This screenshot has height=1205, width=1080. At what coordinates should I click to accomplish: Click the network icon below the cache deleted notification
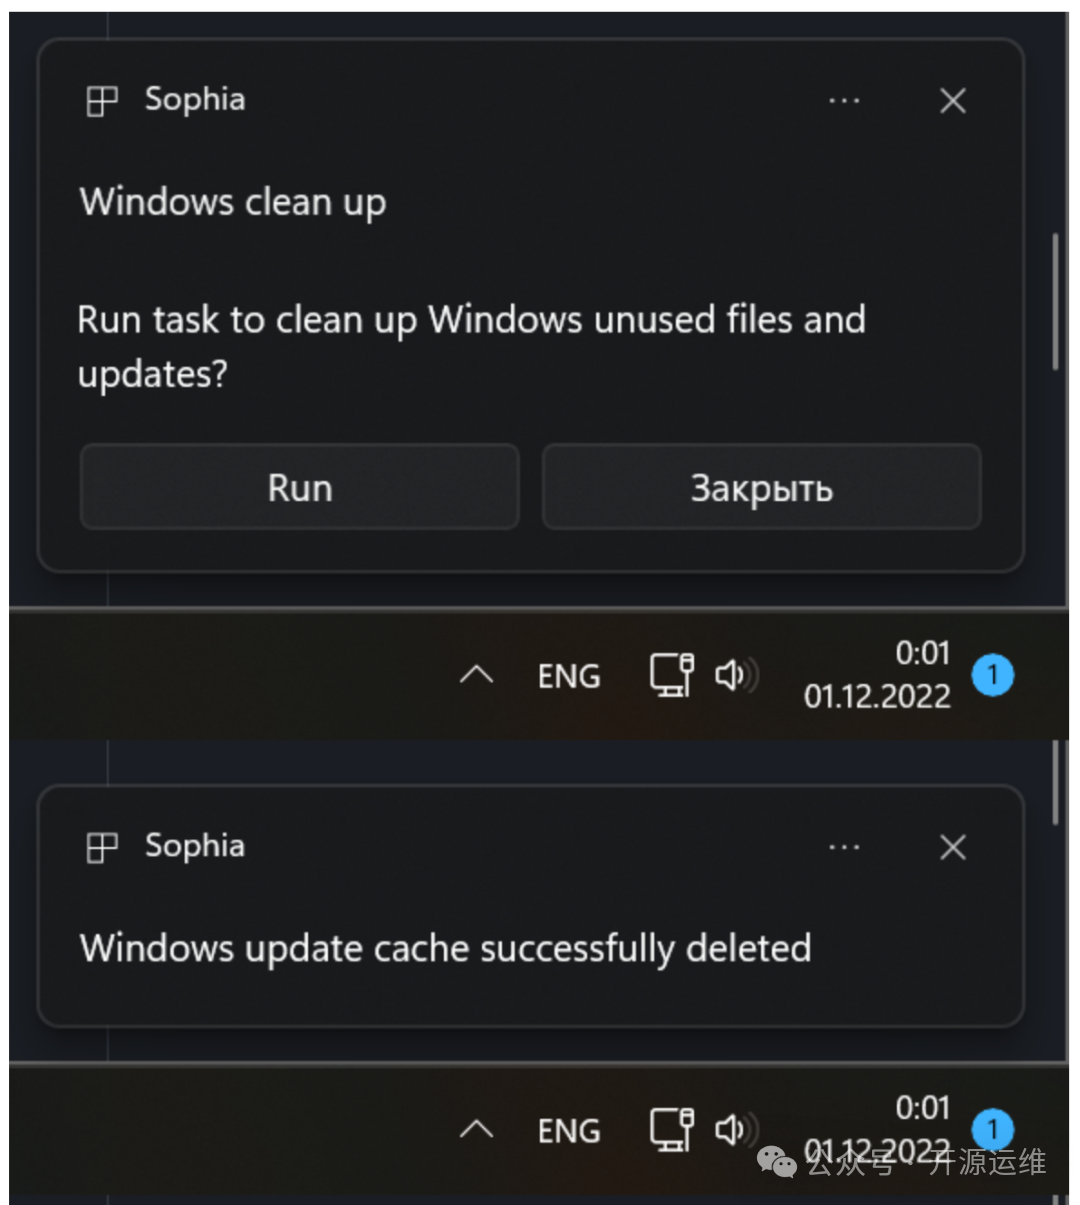coord(671,1129)
